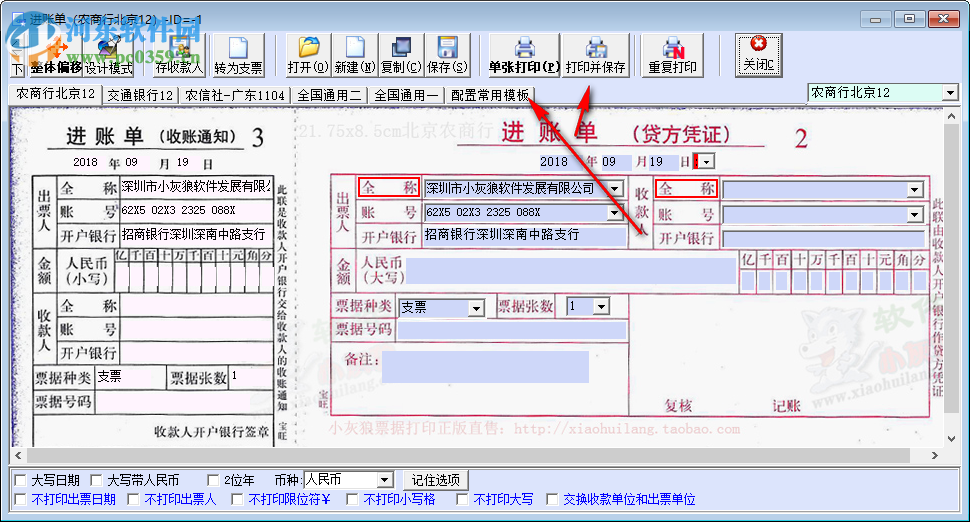Viewport: 970px width, 522px height.
Task: Check the 不打印出票人 option
Action: (x=134, y=499)
